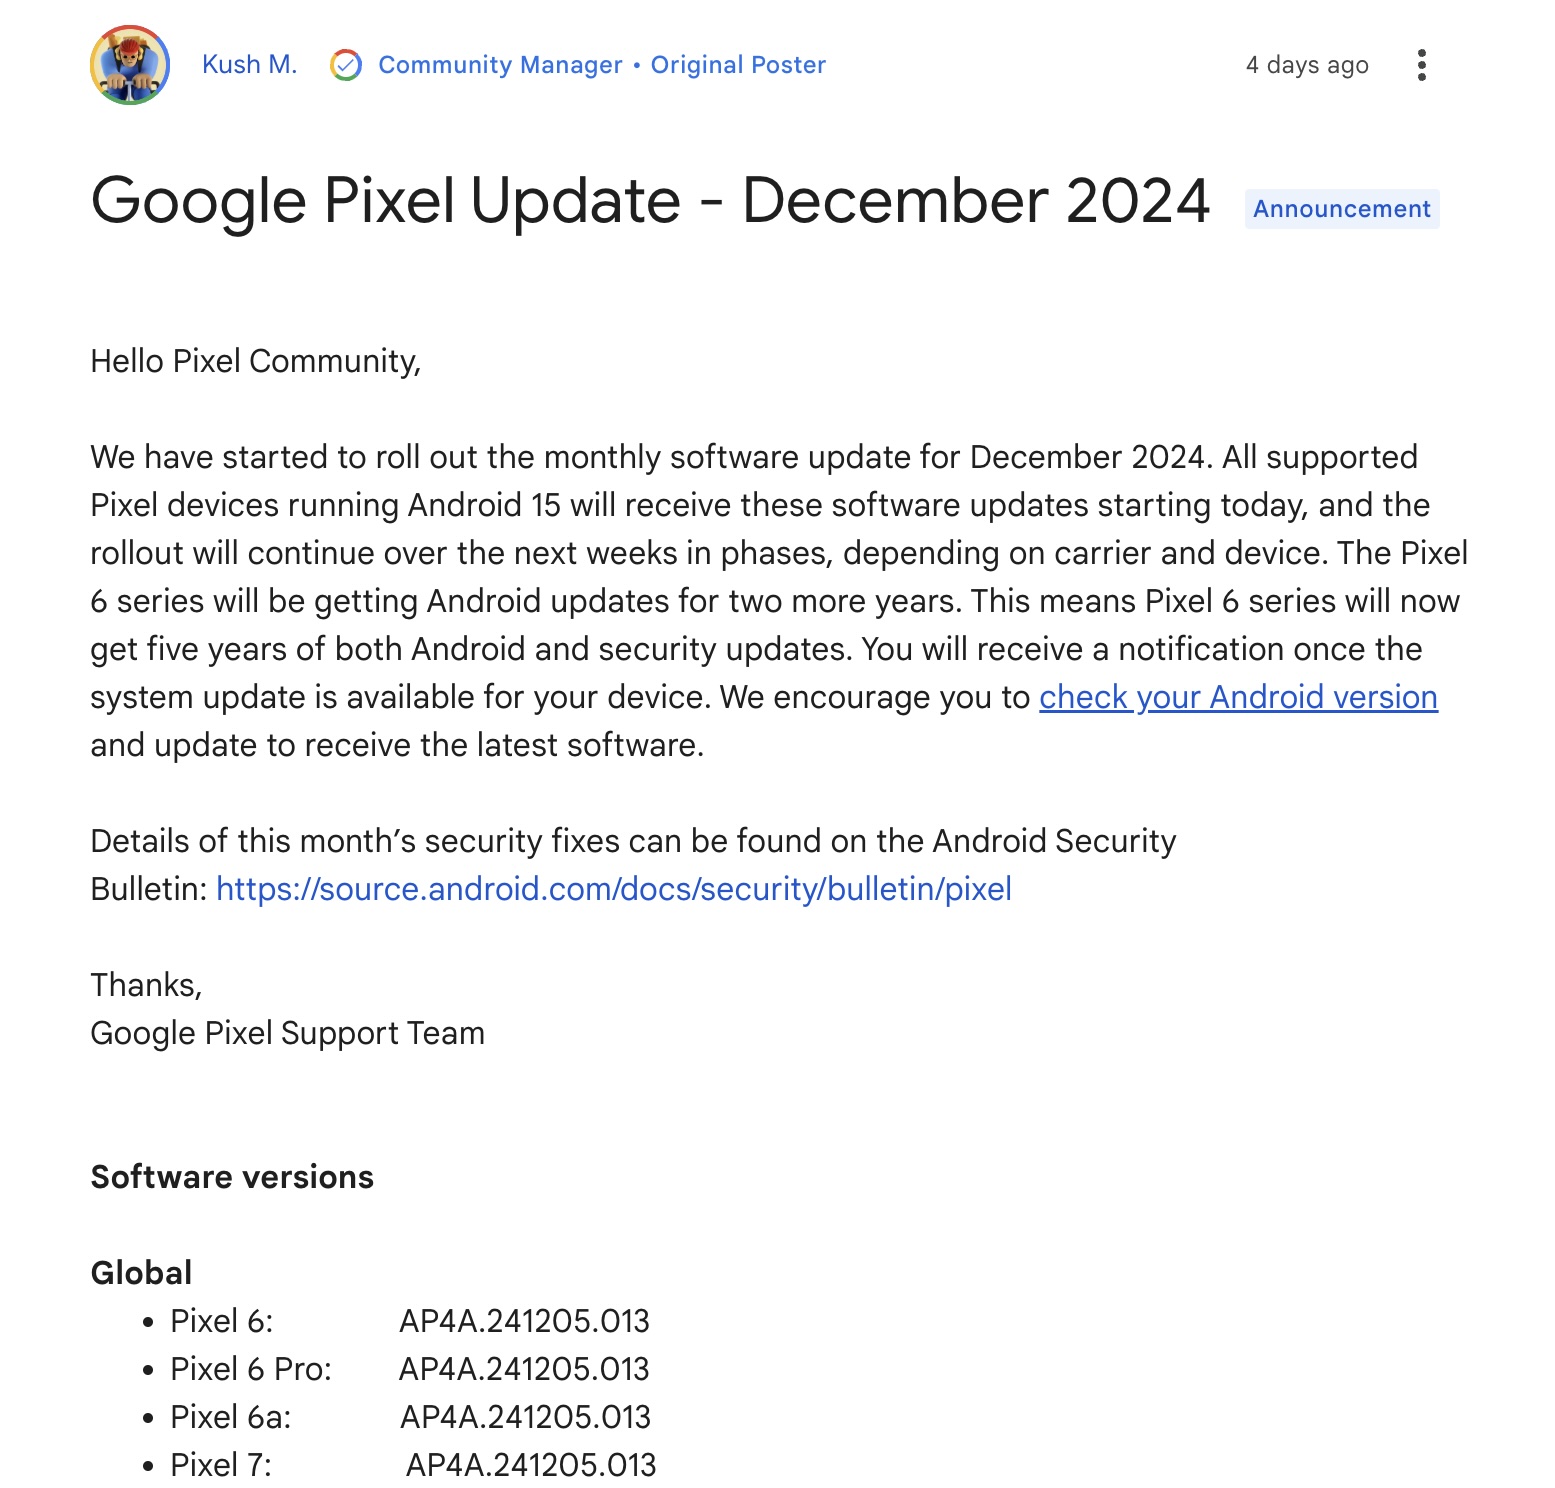Open the three-dot overflow menu

click(x=1423, y=64)
